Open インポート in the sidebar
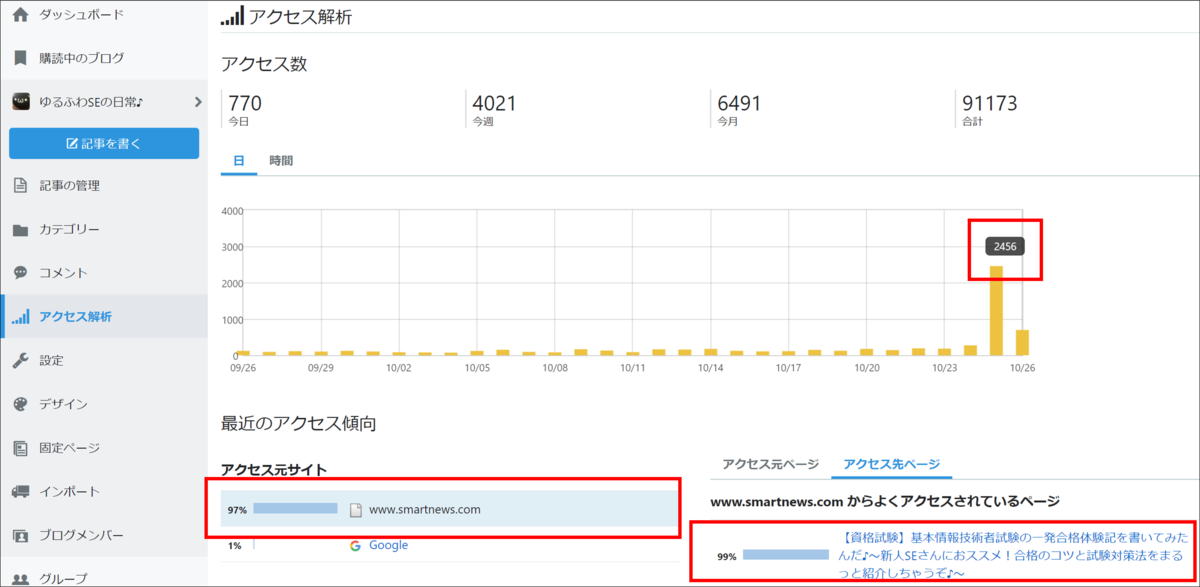 coord(69,491)
